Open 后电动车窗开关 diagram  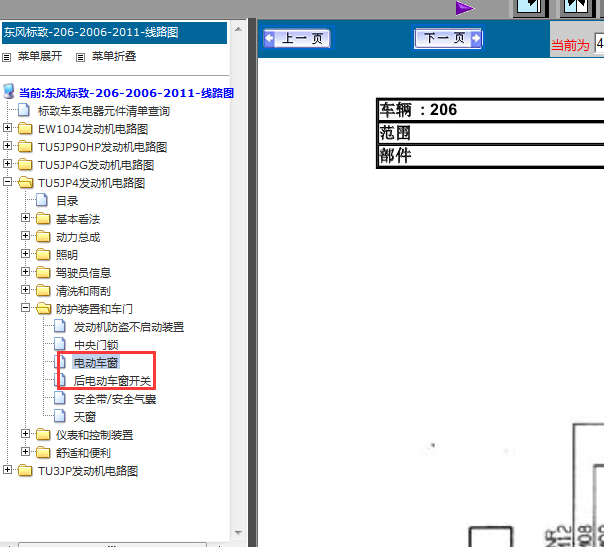click(x=112, y=381)
